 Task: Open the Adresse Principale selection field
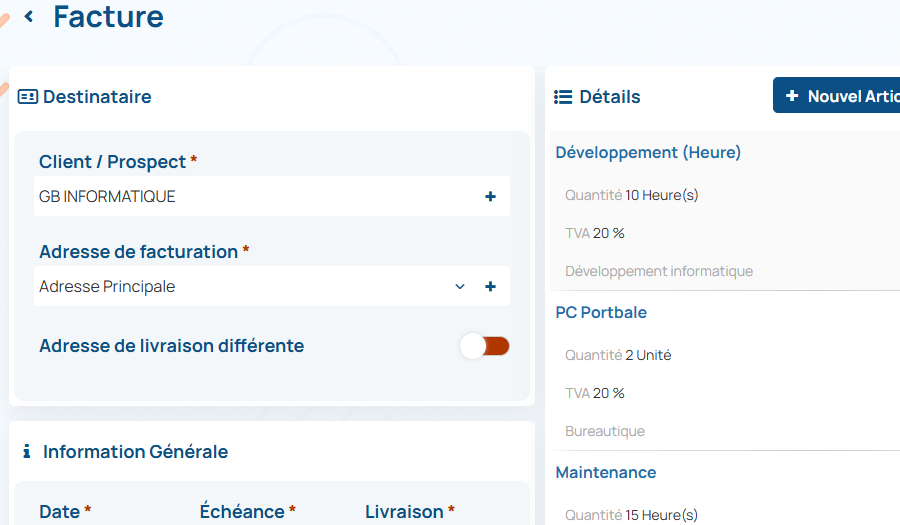coord(240,287)
